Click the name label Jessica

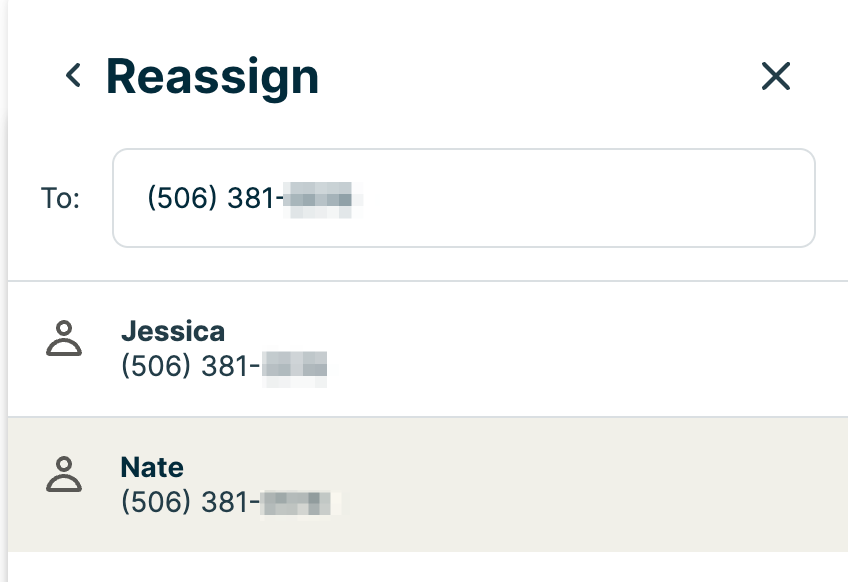(174, 331)
